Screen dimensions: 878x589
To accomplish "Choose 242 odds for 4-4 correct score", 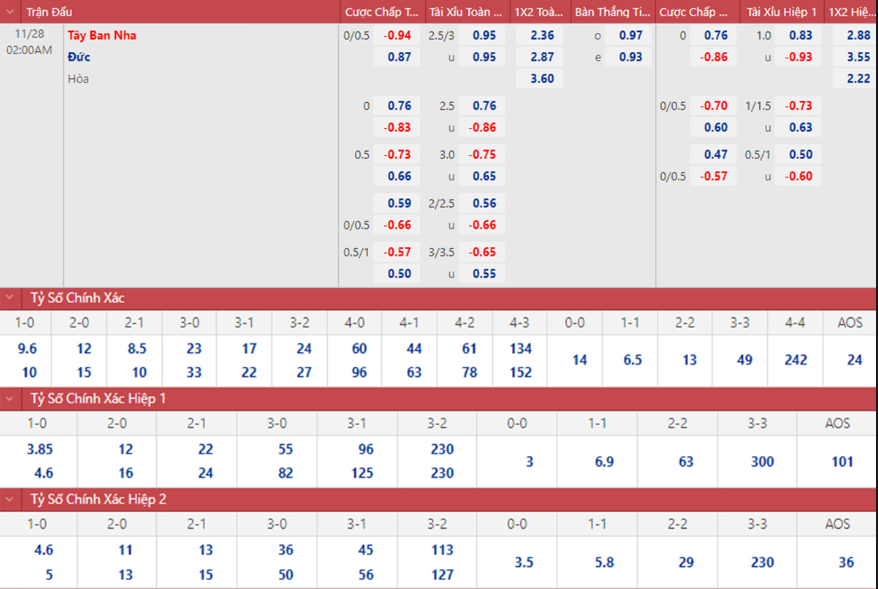I will (796, 360).
